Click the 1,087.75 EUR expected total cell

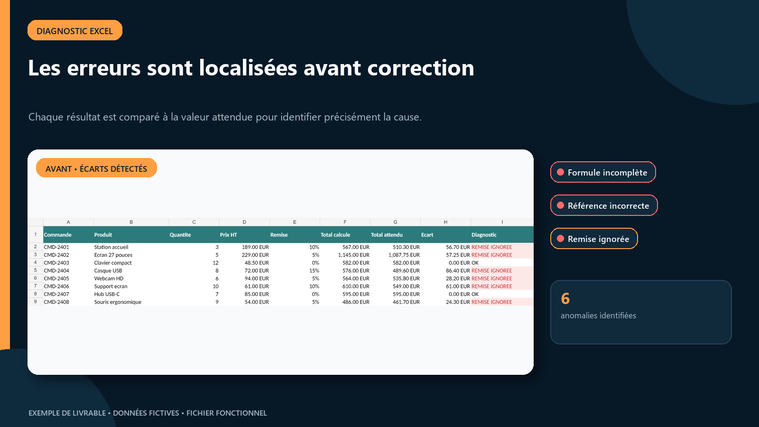pyautogui.click(x=395, y=255)
